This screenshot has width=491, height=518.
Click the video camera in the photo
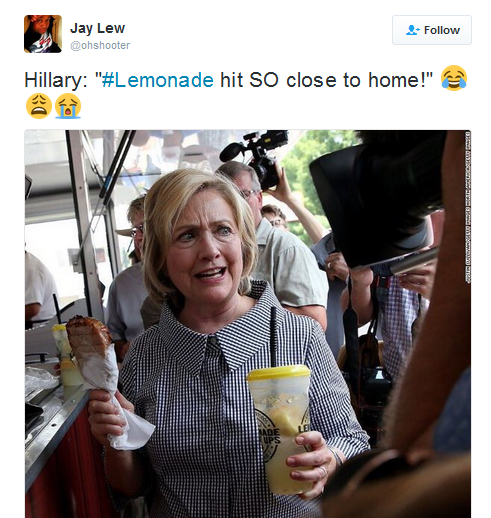258,157
